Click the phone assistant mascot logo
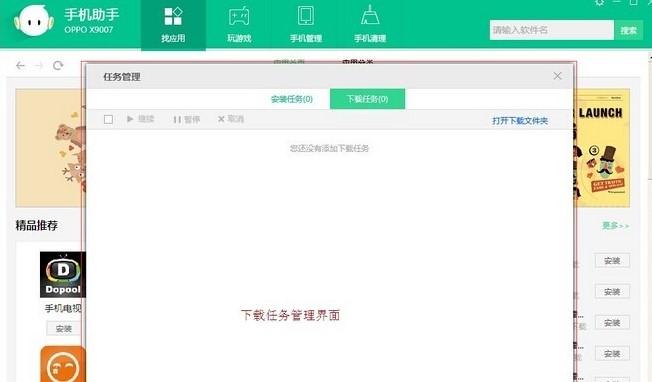The height and width of the screenshot is (382, 652). click(34, 21)
